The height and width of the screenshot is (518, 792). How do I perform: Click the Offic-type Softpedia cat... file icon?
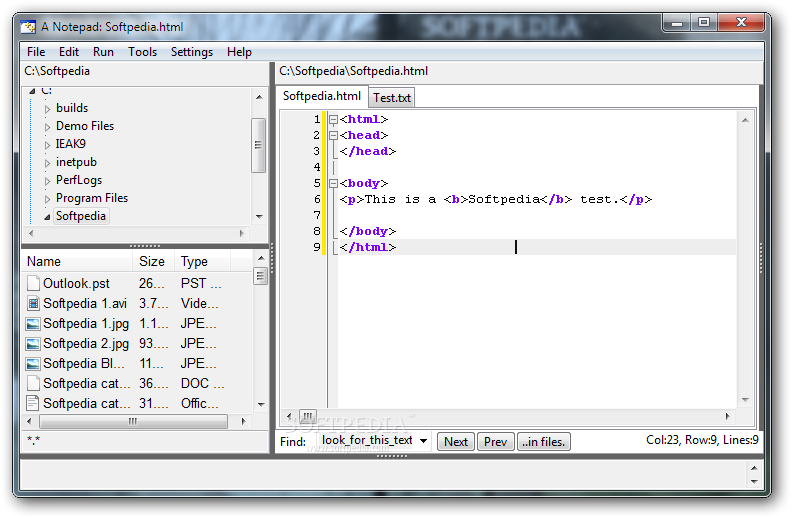[x=33, y=403]
